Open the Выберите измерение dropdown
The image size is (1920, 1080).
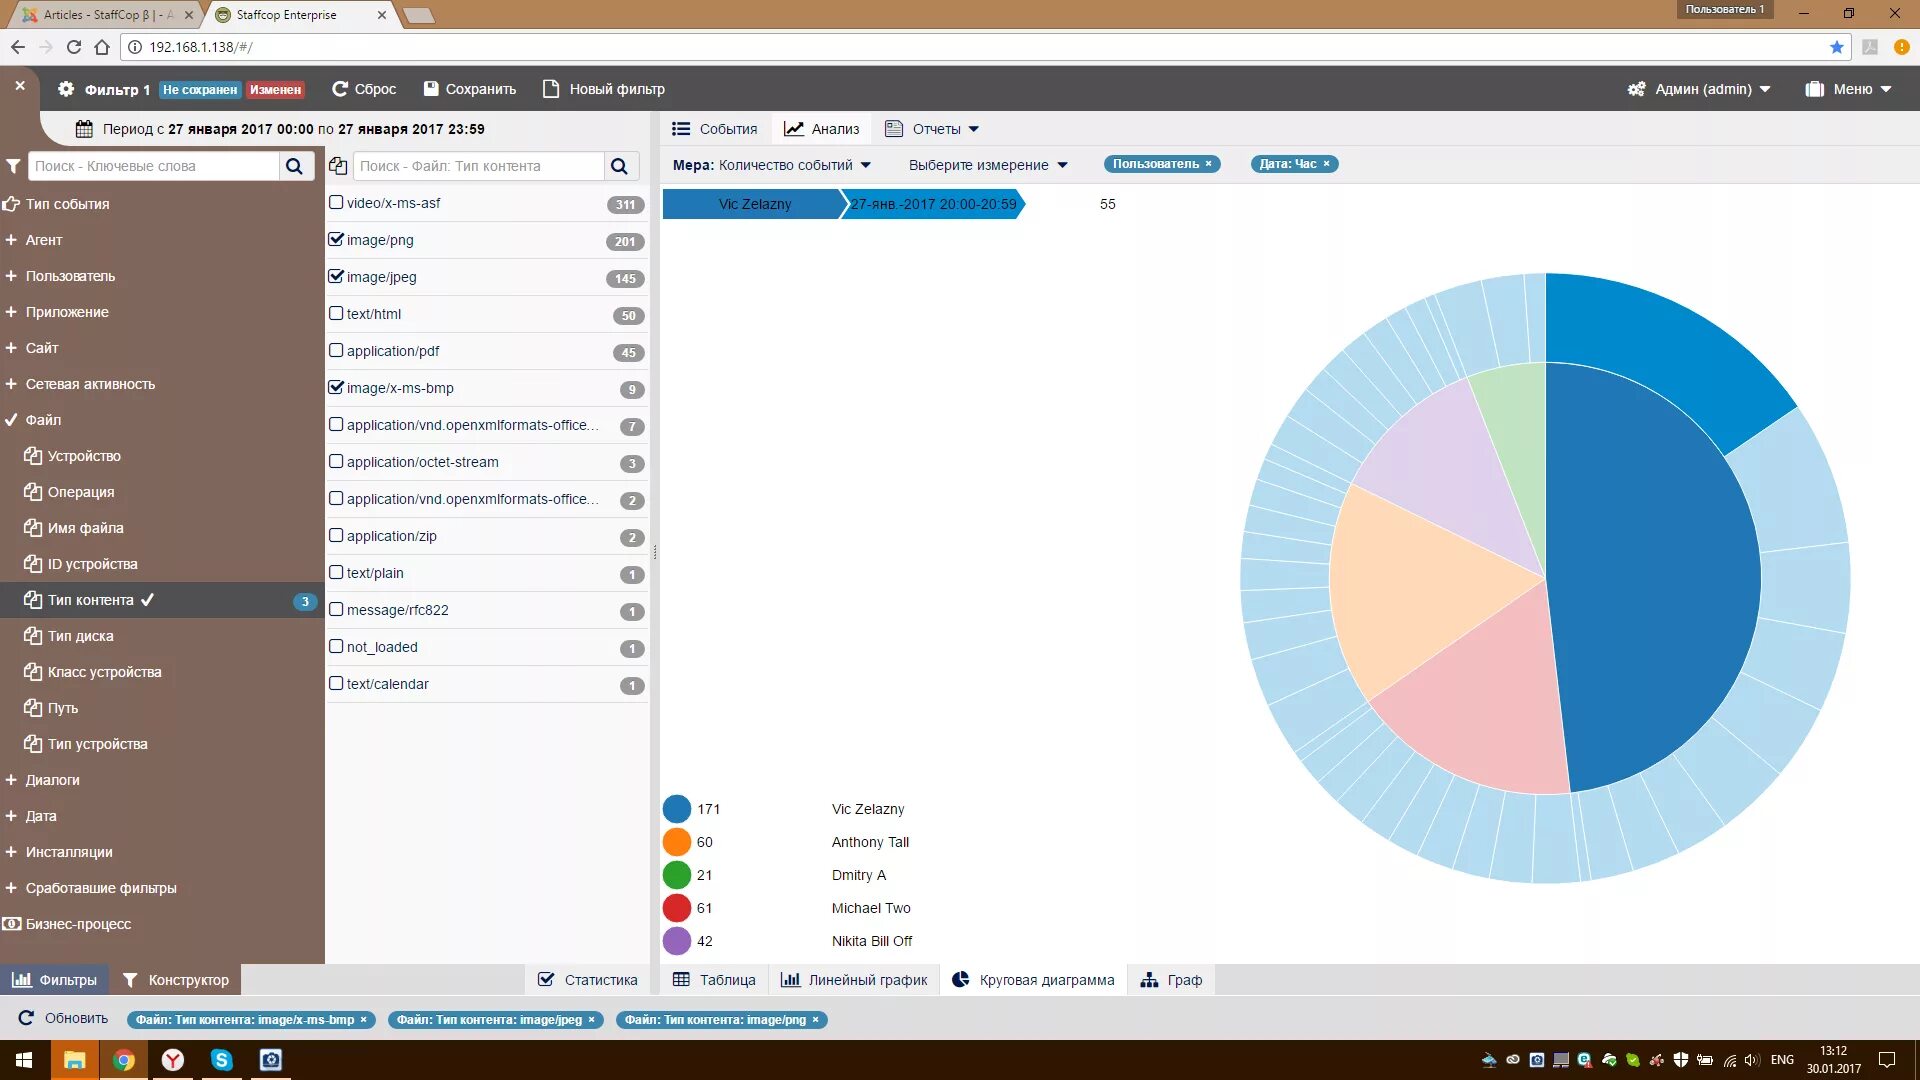tap(987, 165)
